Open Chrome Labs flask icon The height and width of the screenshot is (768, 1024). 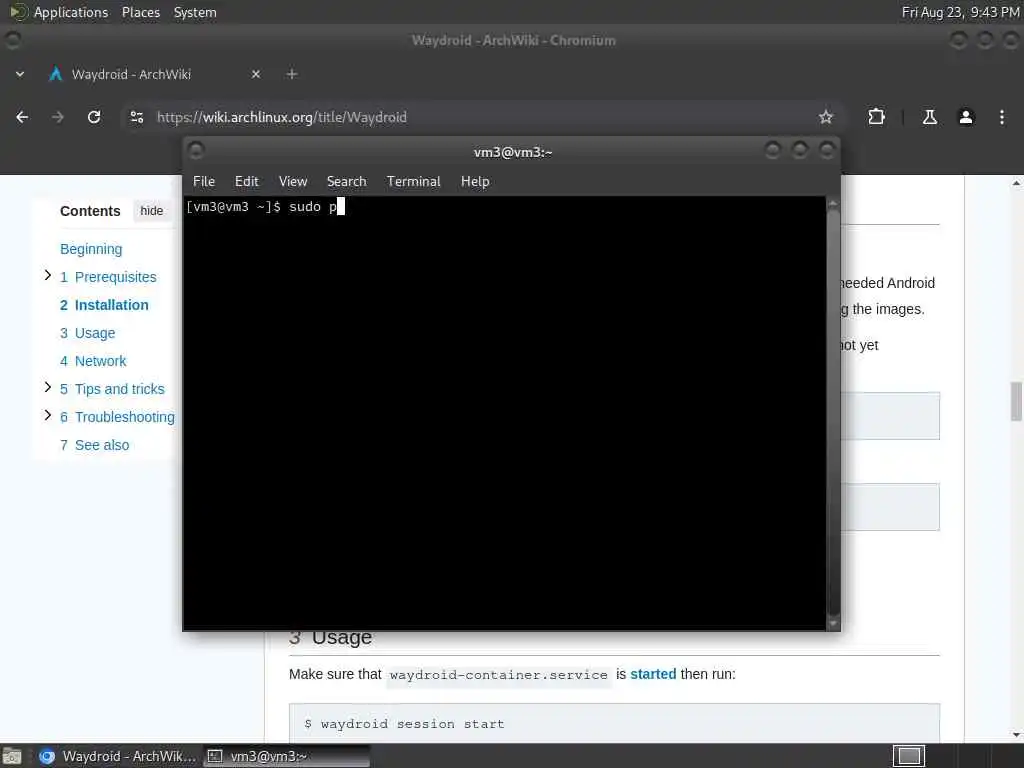click(929, 117)
